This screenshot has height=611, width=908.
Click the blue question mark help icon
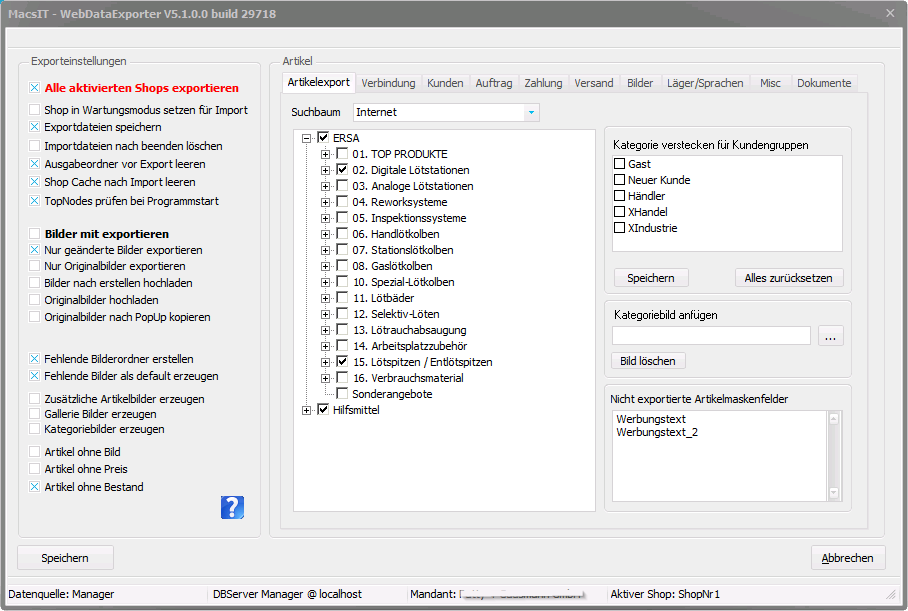click(x=232, y=507)
